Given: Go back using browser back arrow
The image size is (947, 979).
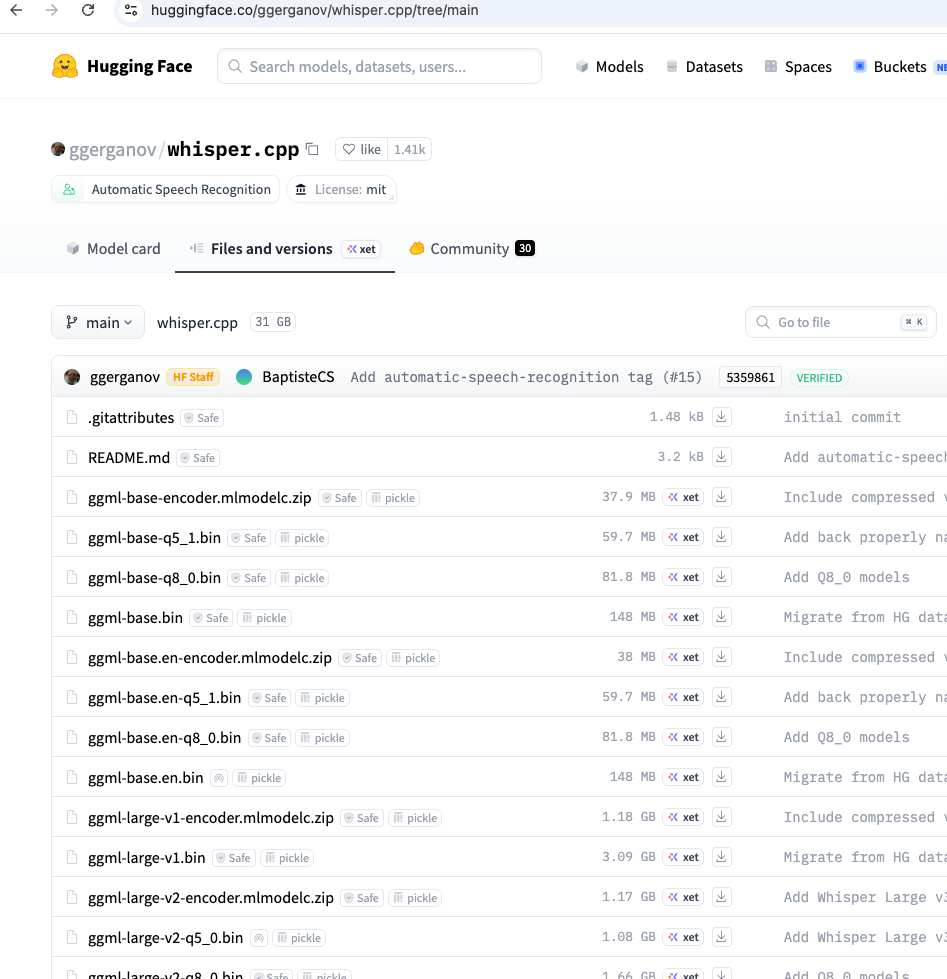Looking at the screenshot, I should click(16, 10).
